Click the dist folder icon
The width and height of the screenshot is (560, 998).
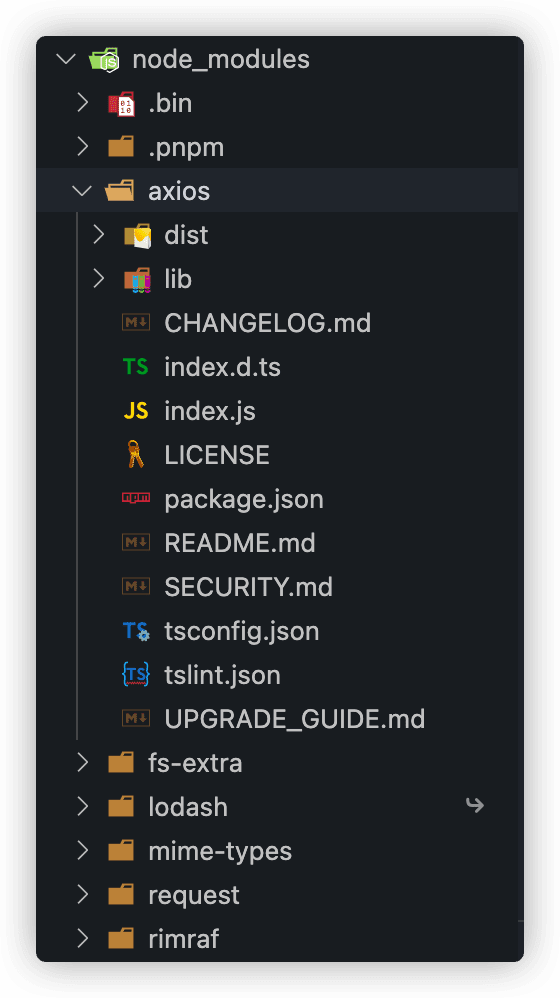(137, 235)
